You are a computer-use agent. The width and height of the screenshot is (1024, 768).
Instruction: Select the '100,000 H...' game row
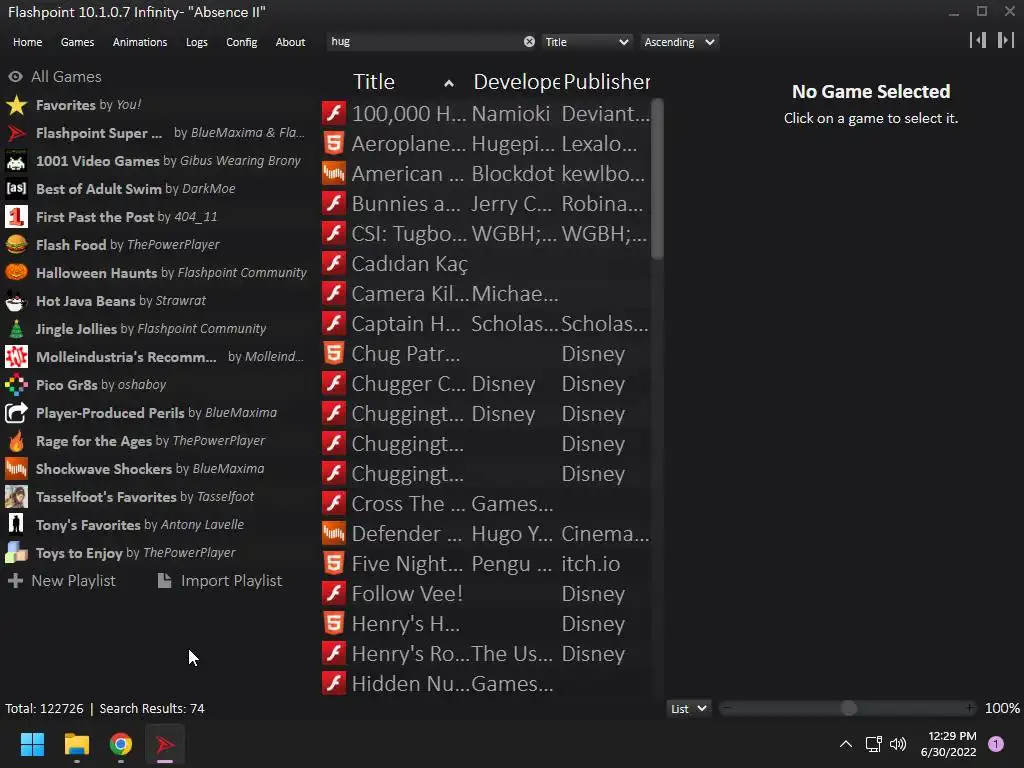click(486, 113)
